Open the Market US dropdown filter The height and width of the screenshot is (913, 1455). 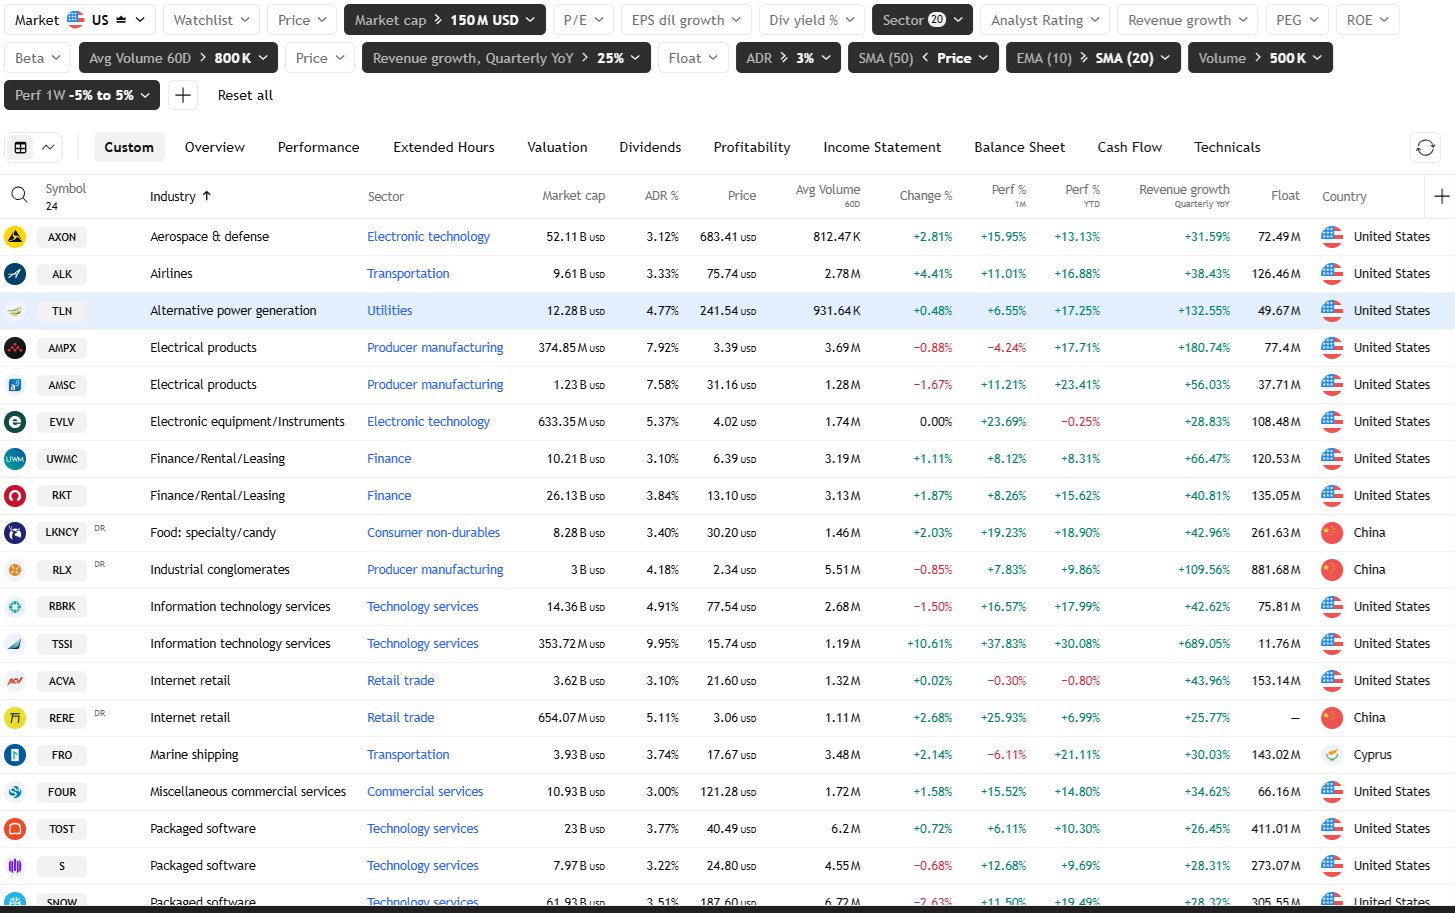[80, 20]
